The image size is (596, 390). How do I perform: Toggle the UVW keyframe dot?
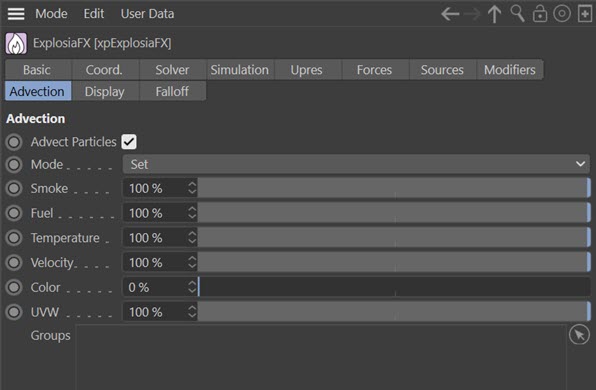pos(14,312)
